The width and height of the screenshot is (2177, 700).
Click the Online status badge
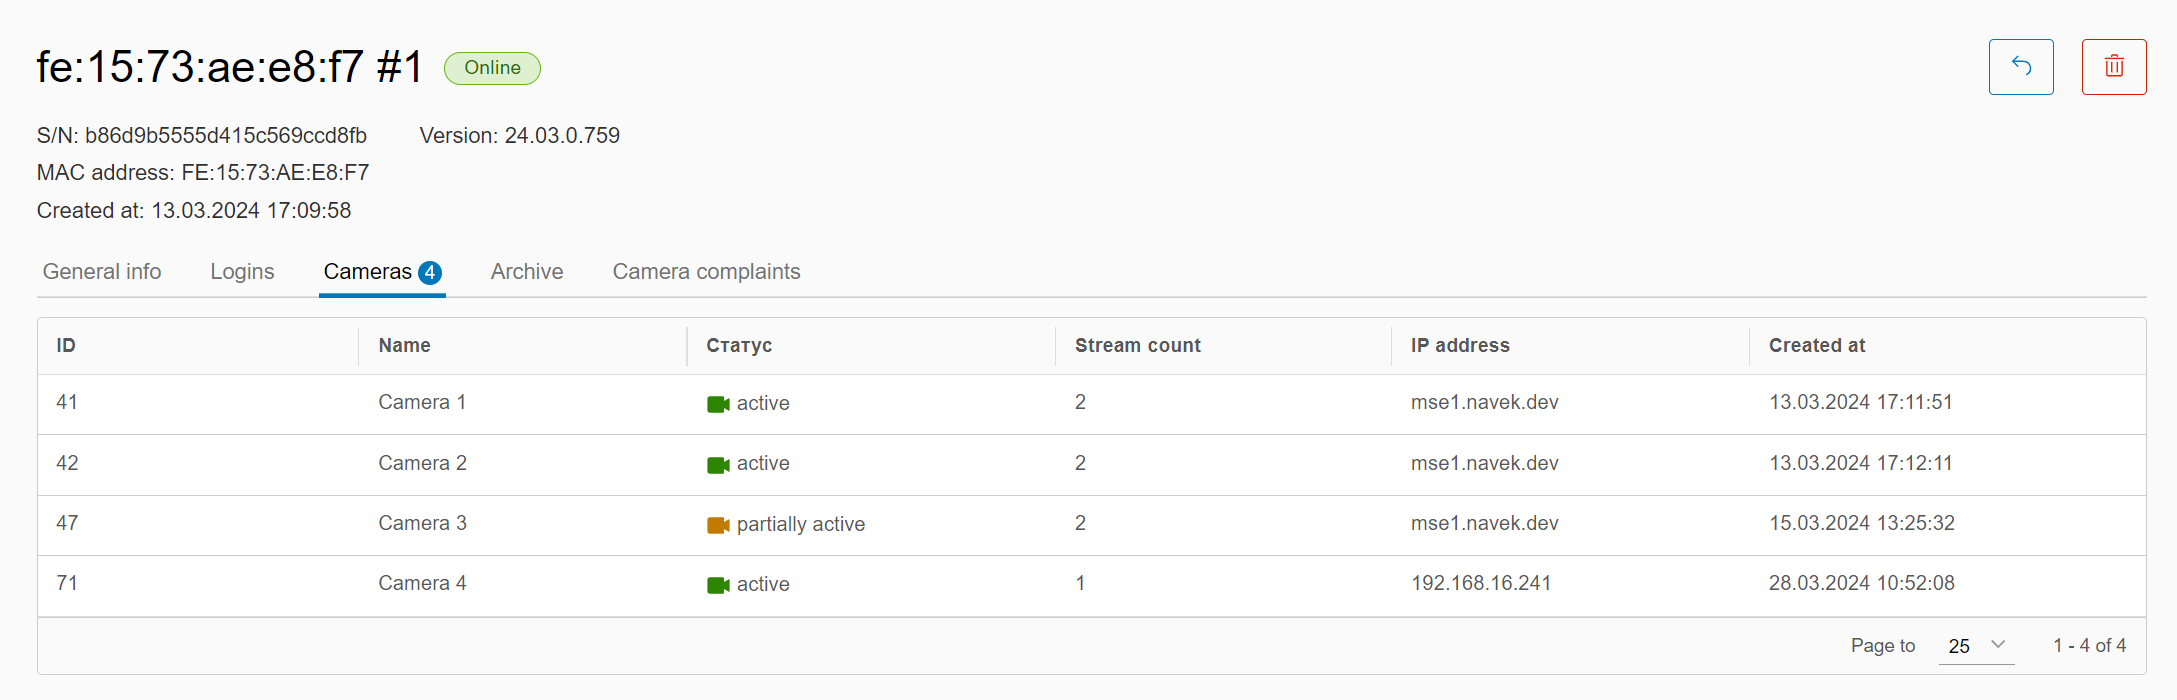tap(492, 68)
